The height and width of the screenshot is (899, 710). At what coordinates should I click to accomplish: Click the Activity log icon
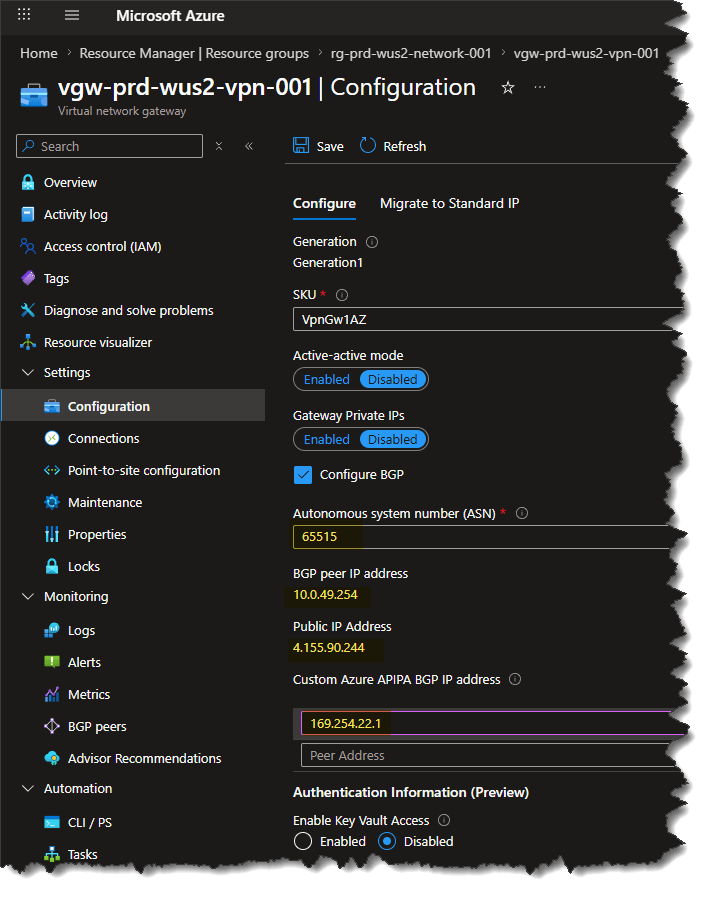(x=28, y=214)
